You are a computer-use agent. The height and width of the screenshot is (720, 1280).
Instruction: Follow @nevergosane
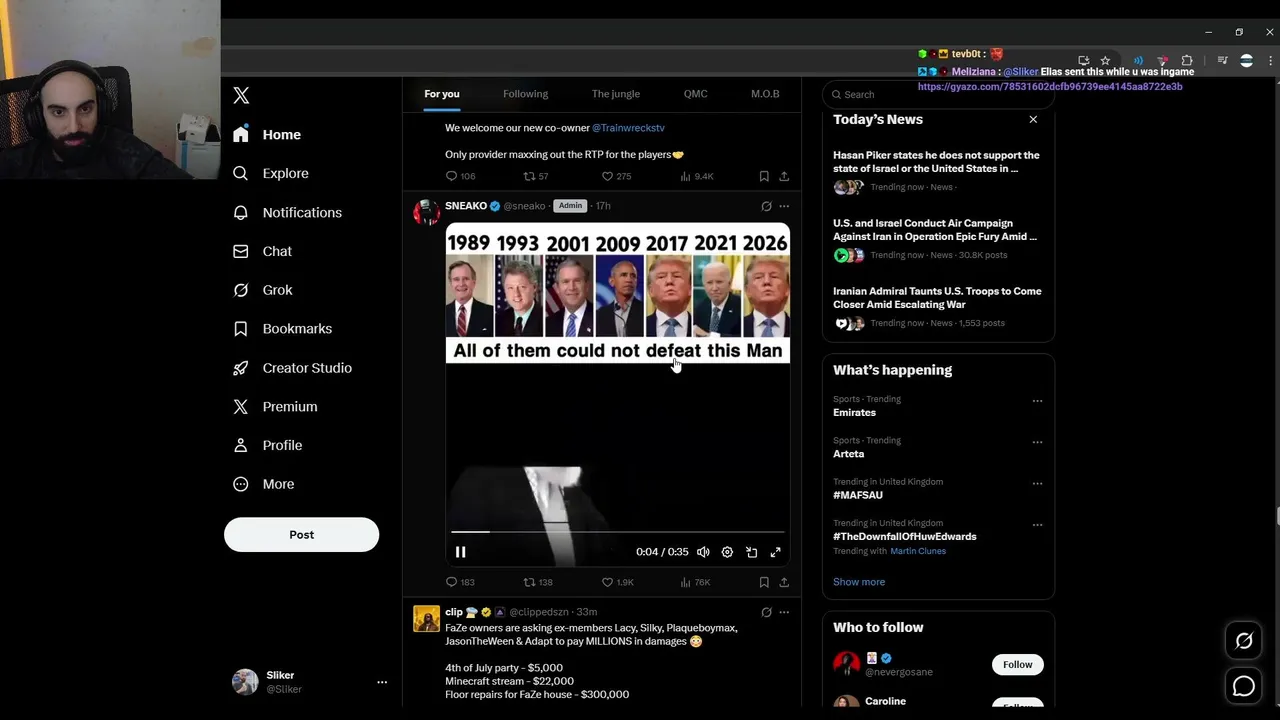pos(1017,665)
